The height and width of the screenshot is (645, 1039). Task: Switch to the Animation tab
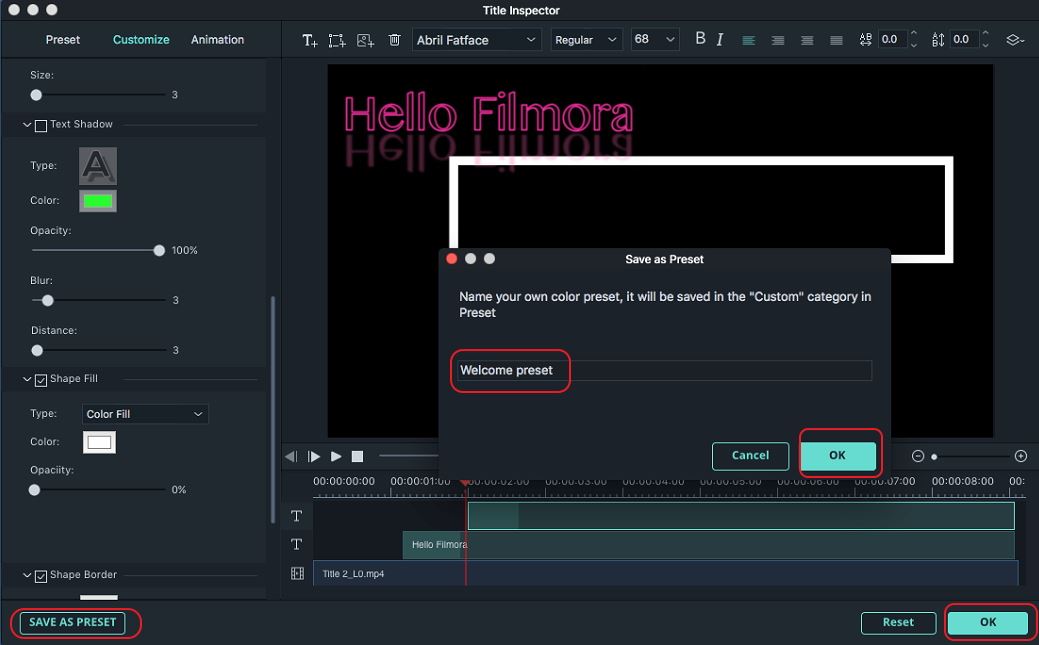coord(217,40)
